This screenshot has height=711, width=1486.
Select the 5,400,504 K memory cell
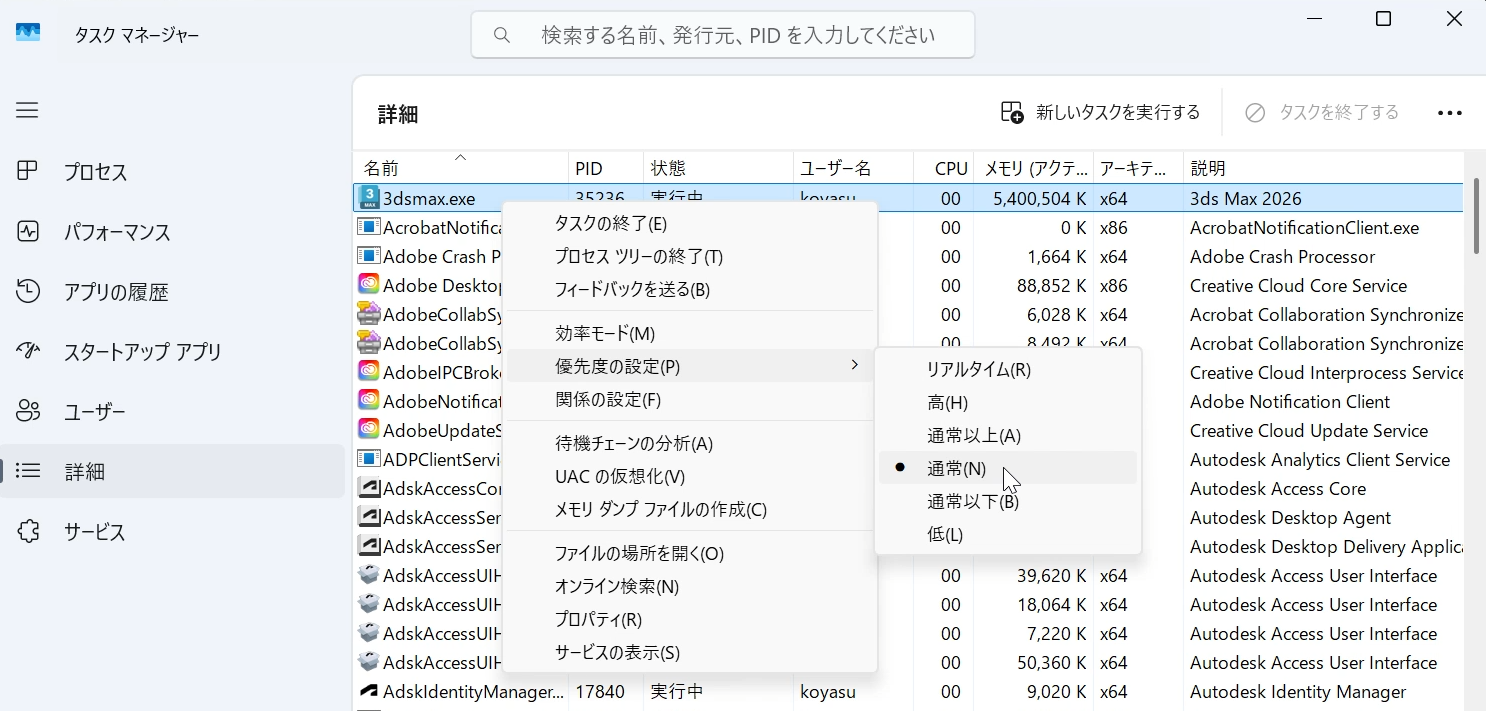click(x=1035, y=199)
